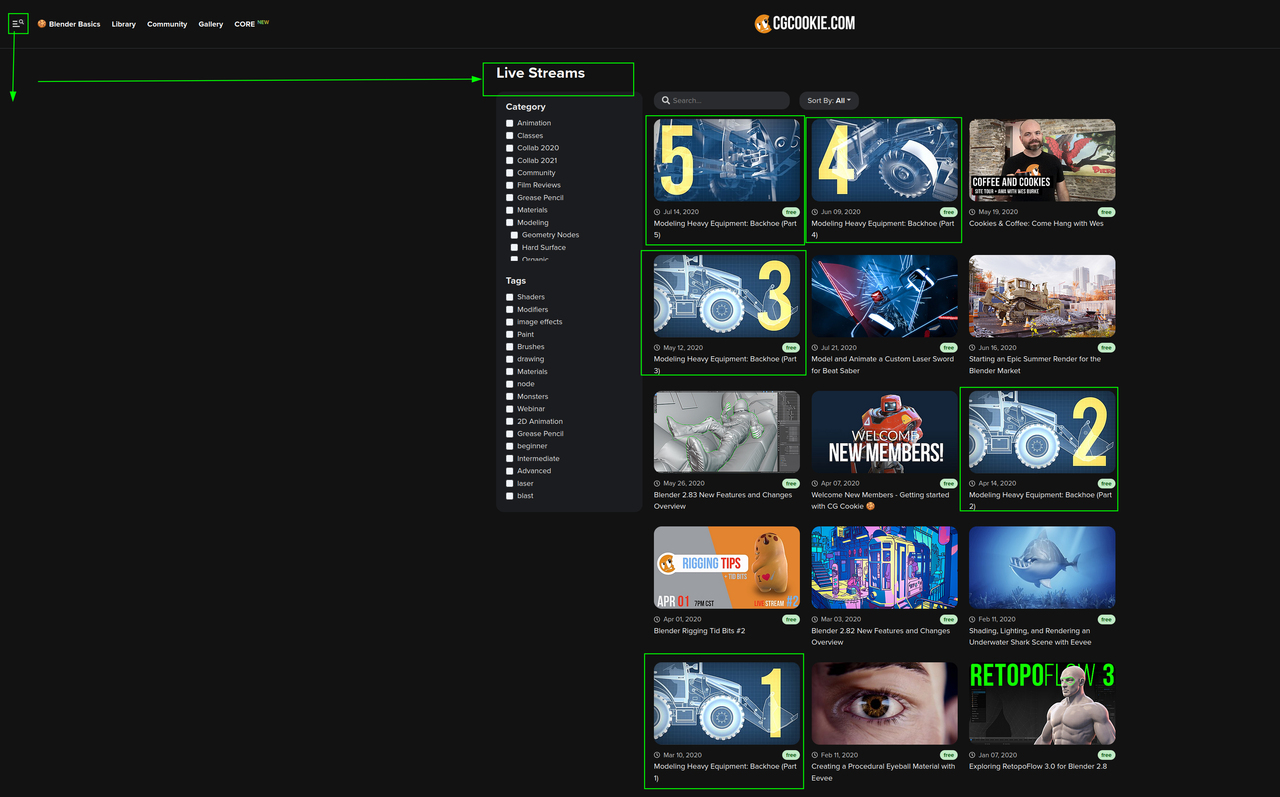Select the Intermediate tag checkbox
Viewport: 1280px width, 797px height.
tap(510, 459)
